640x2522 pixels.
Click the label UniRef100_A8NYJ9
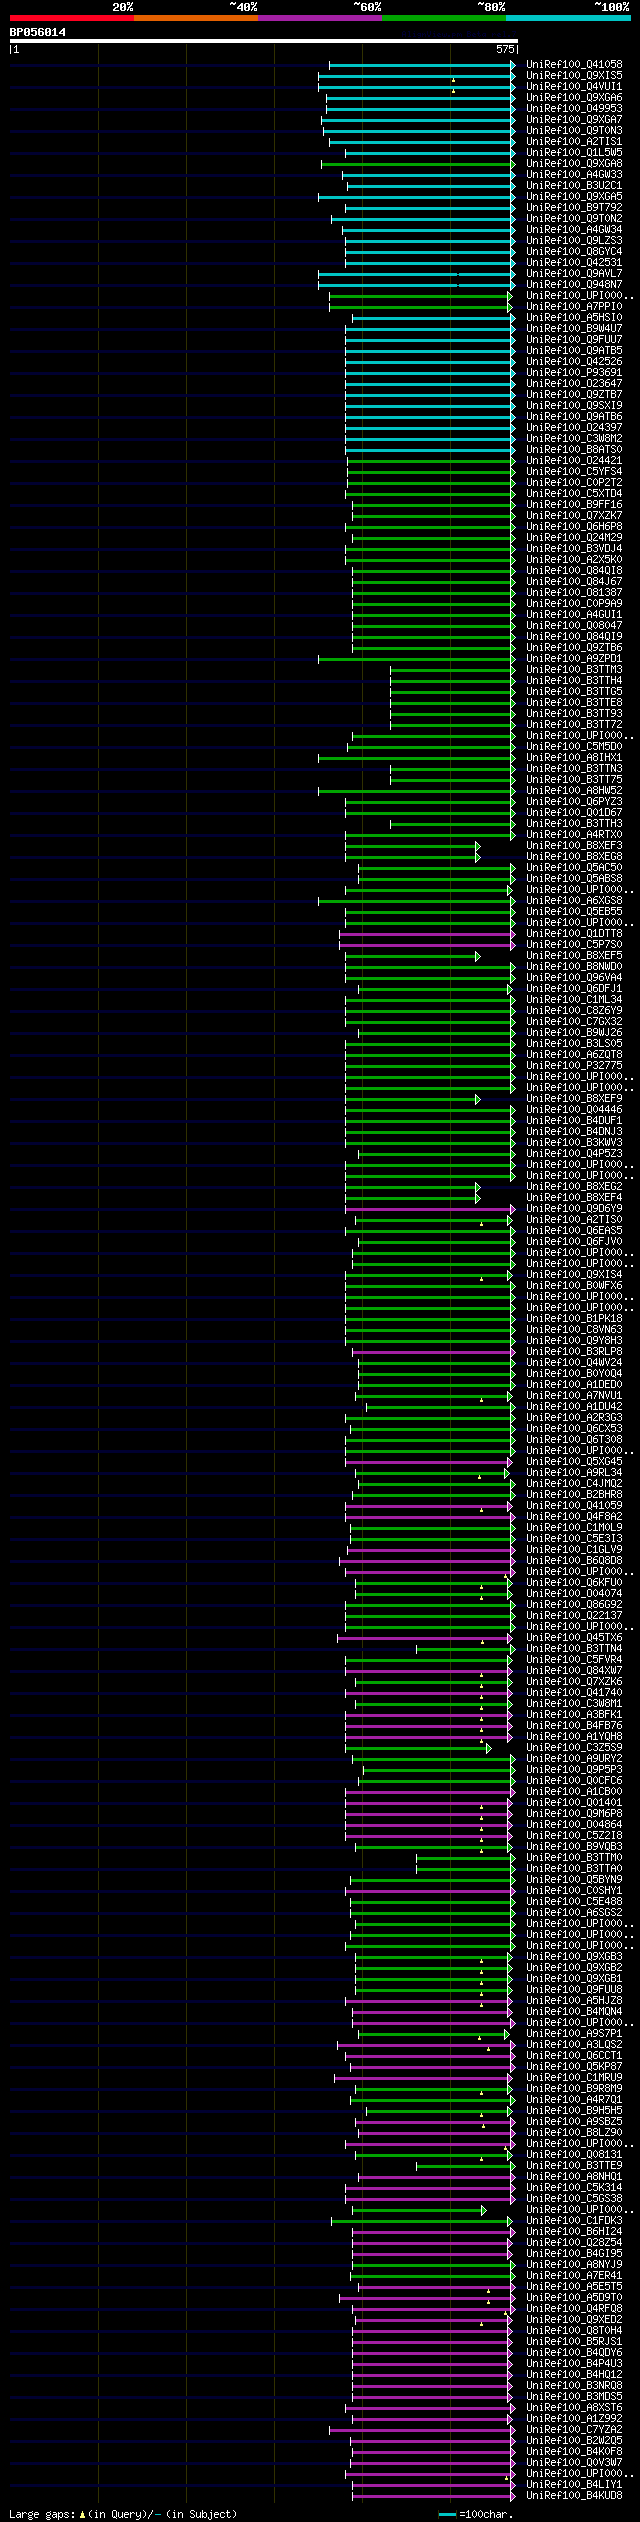[x=574, y=2265]
